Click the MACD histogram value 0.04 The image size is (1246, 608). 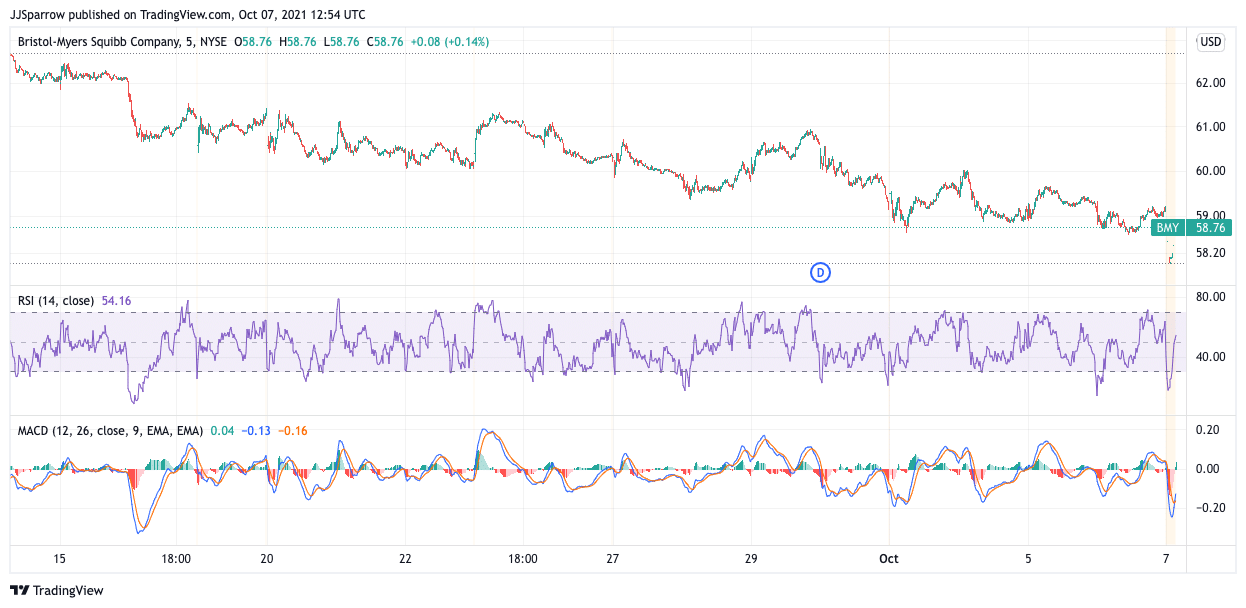click(223, 430)
